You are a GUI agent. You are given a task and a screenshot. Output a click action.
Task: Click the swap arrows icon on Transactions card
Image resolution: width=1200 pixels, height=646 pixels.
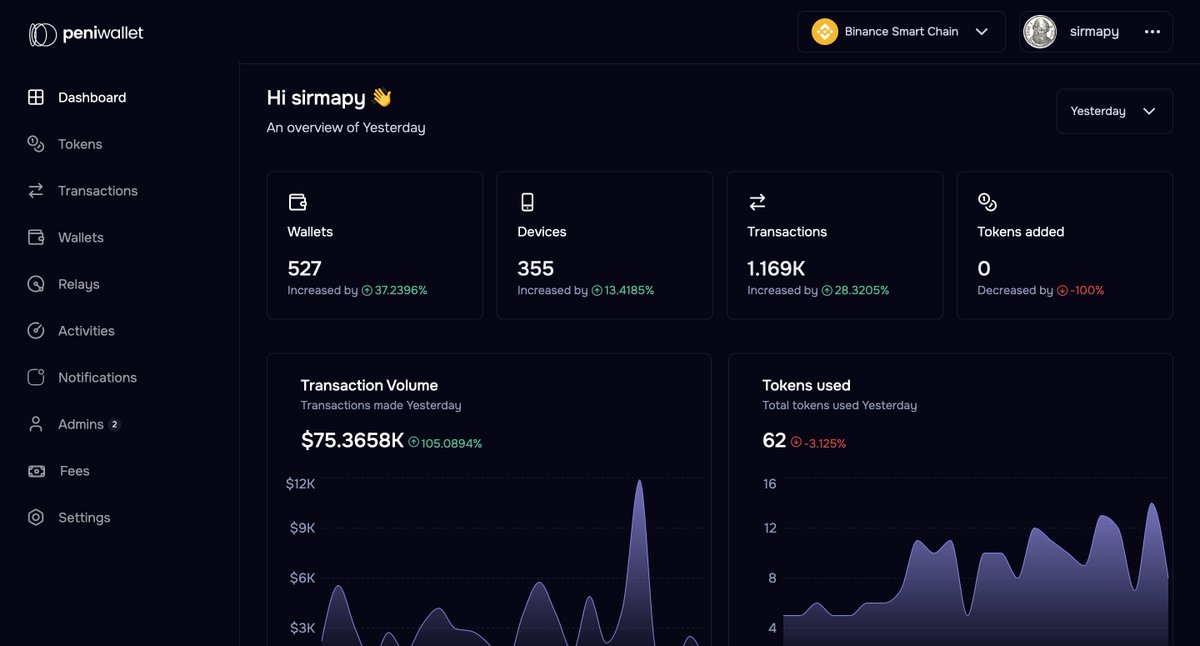pos(757,202)
